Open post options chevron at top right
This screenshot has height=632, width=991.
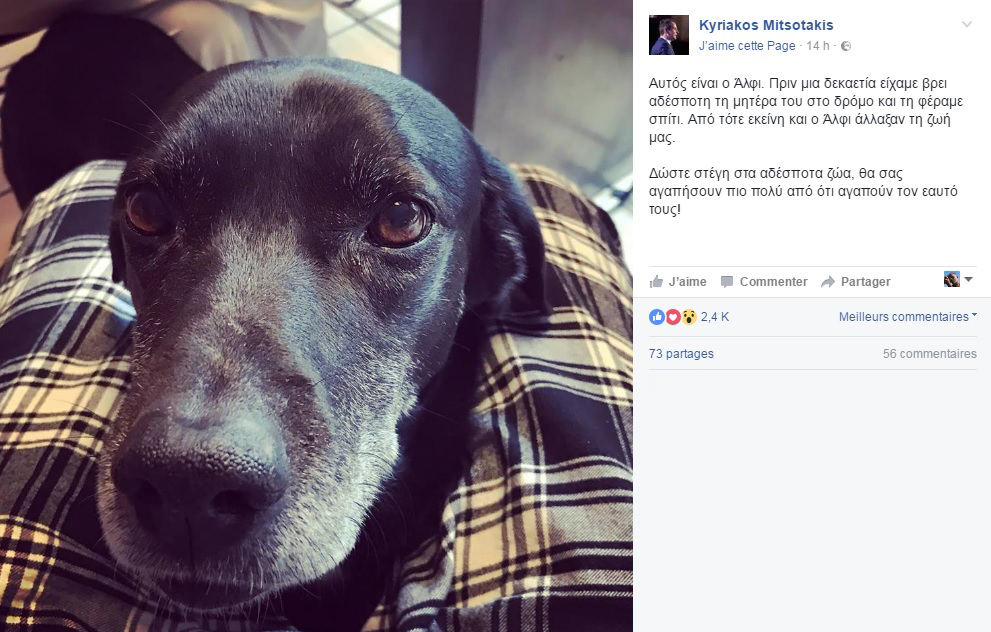[966, 25]
